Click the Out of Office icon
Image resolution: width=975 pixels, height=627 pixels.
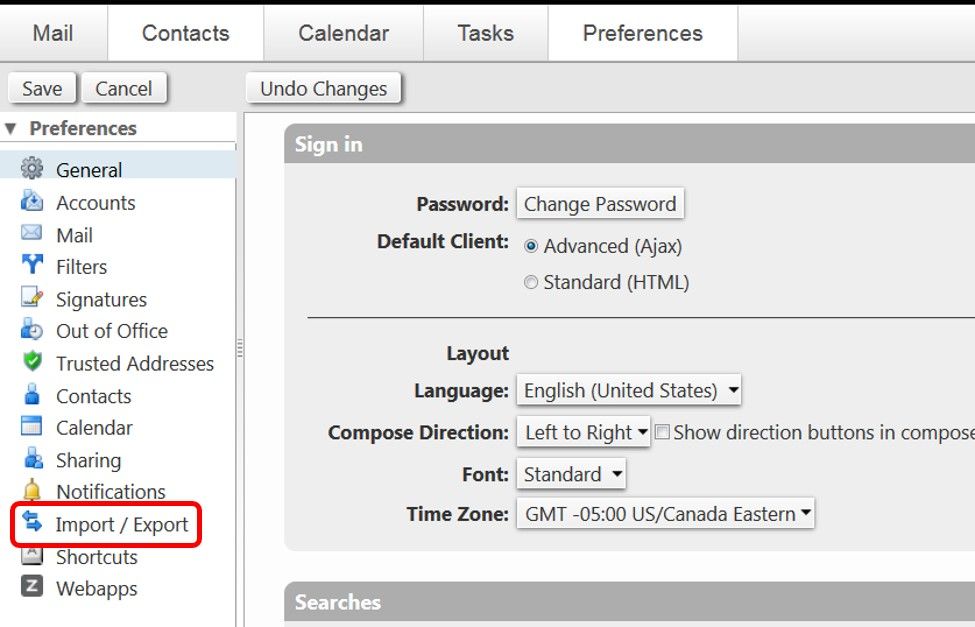coord(32,331)
